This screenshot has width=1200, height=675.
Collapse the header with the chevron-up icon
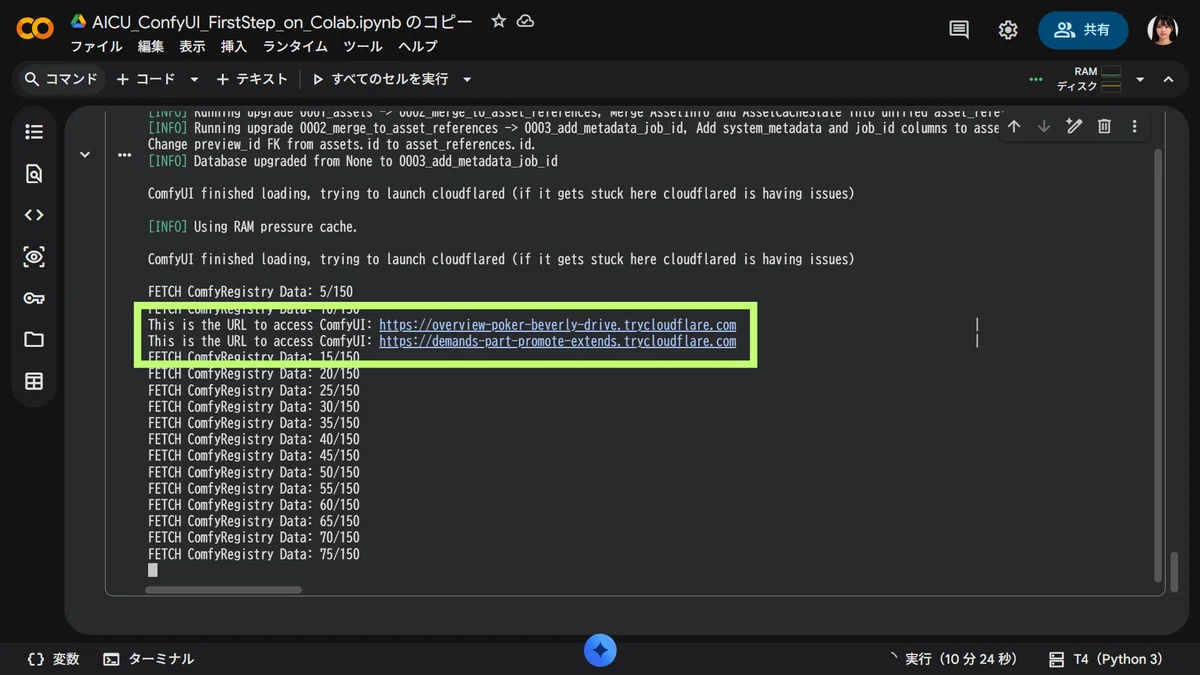[1167, 79]
